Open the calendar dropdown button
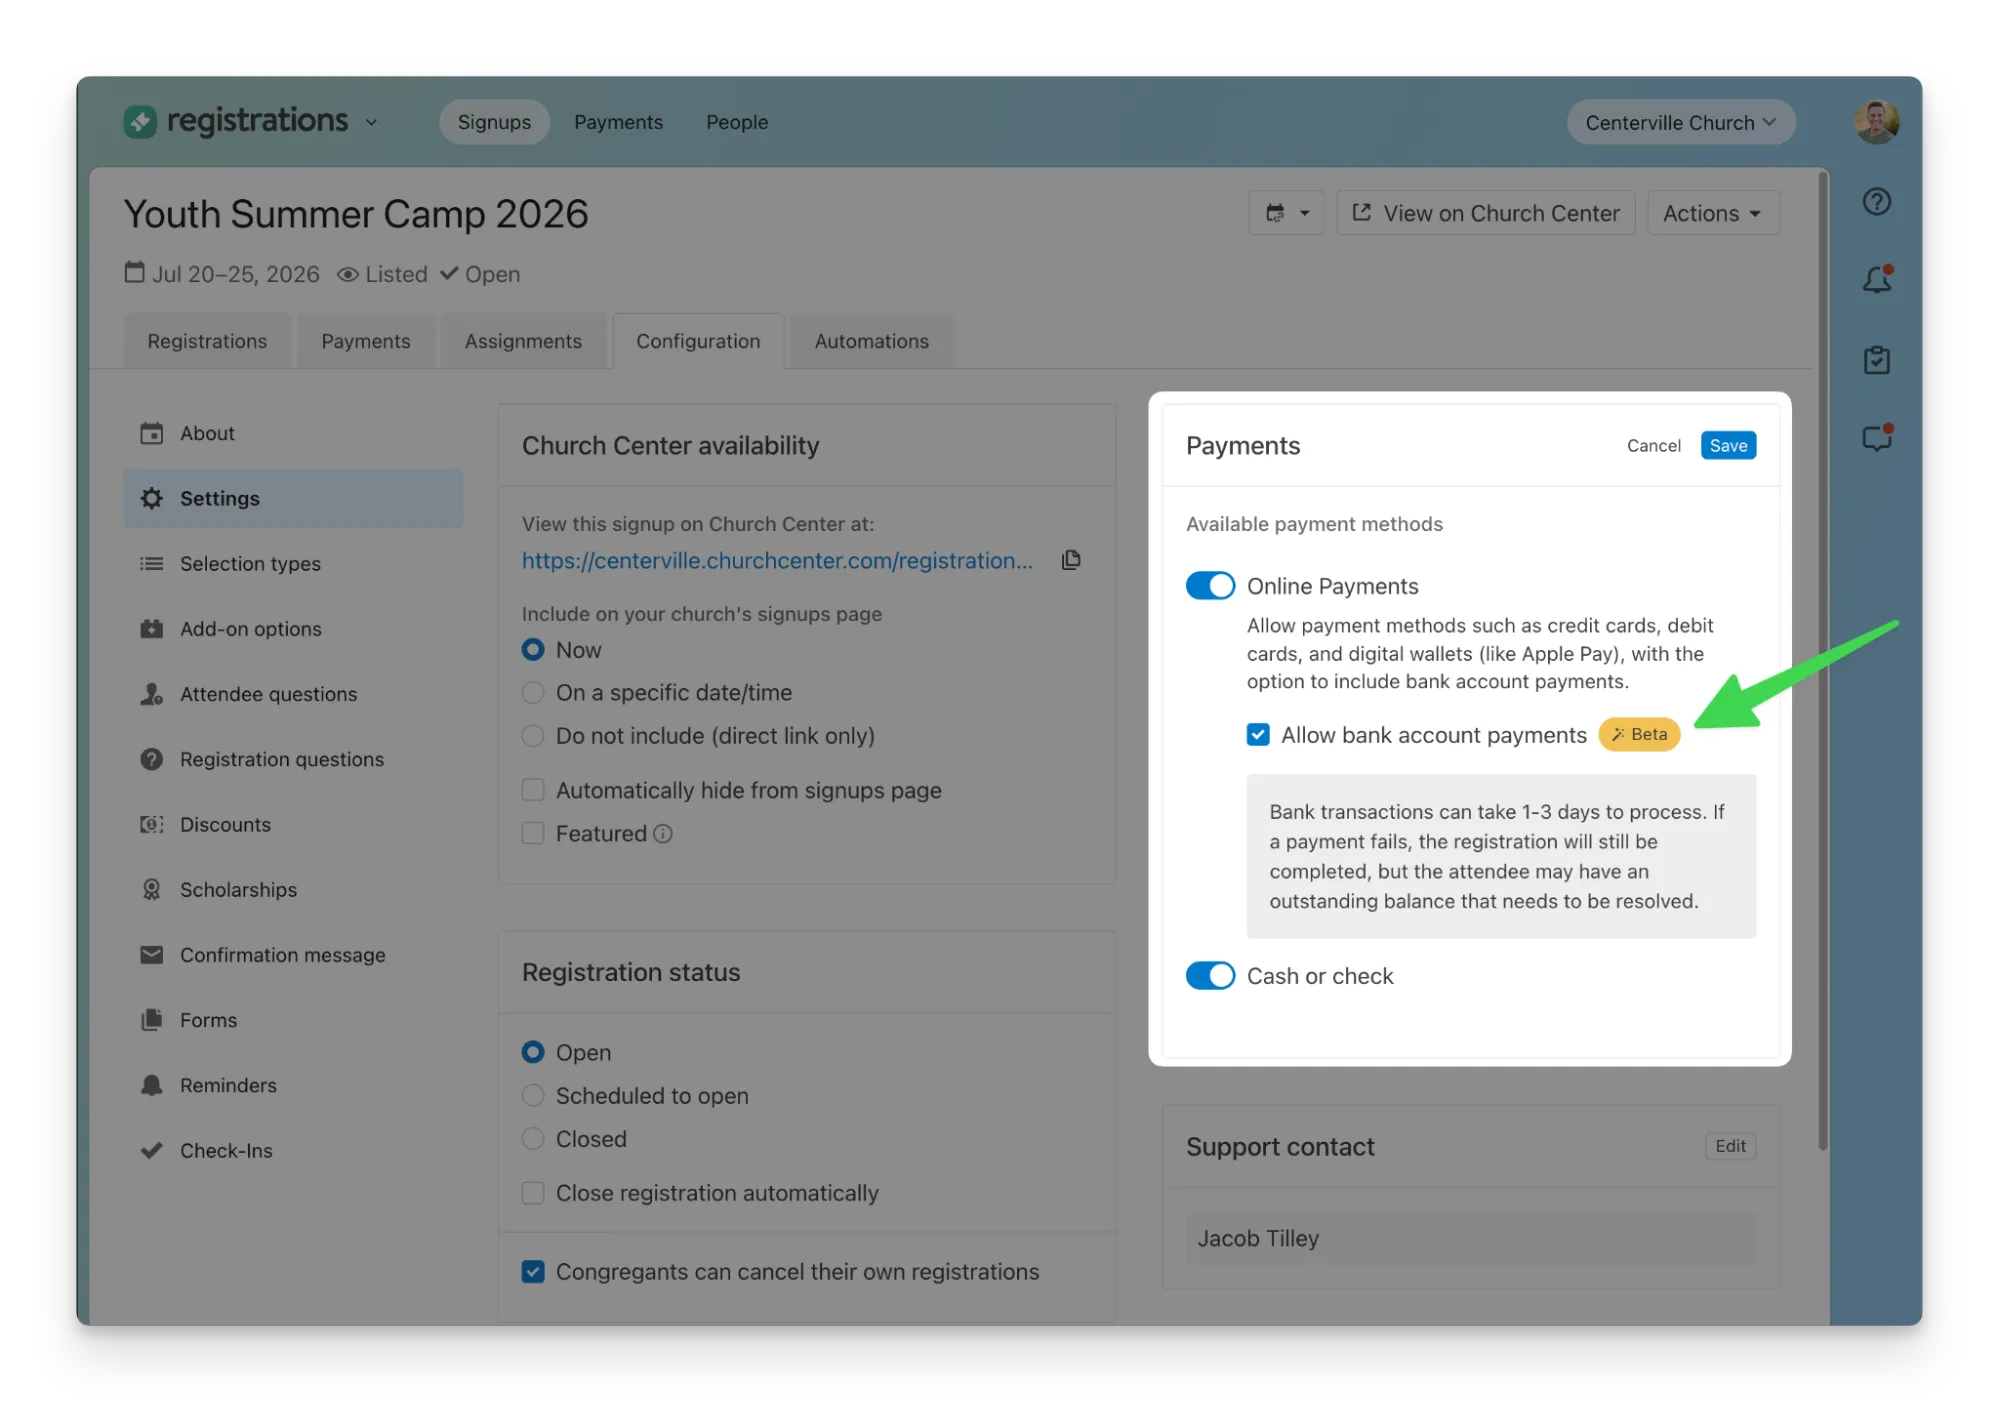Image resolution: width=1999 pixels, height=1403 pixels. pos(1286,214)
